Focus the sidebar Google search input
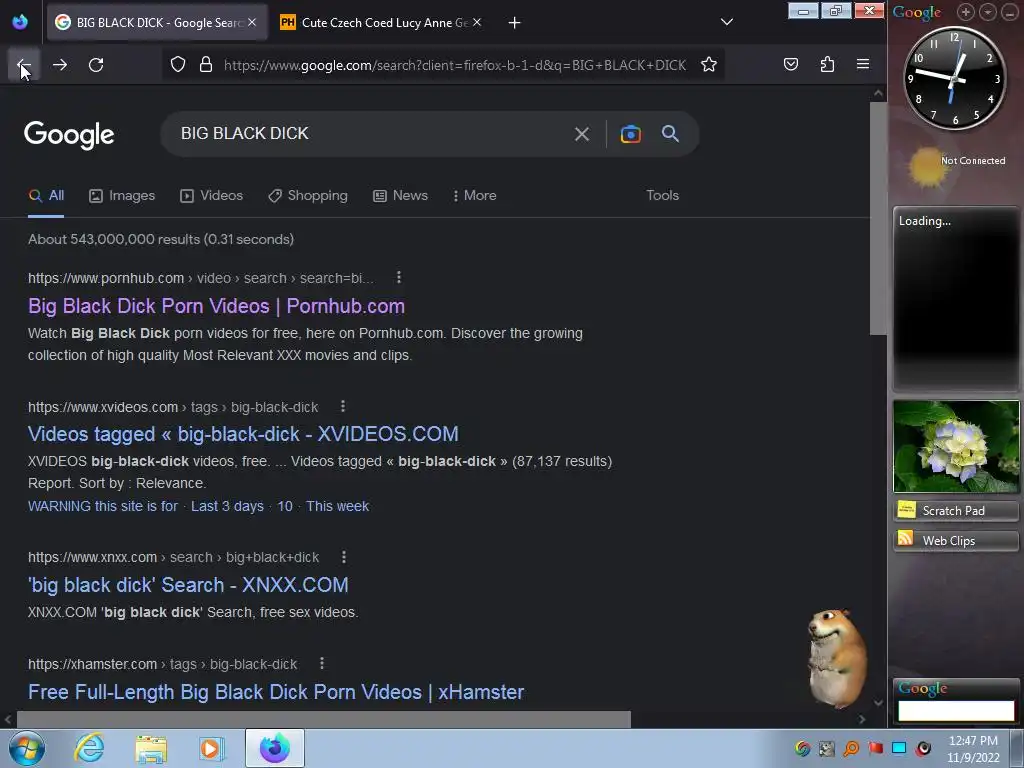Viewport: 1024px width, 768px height. click(x=955, y=711)
